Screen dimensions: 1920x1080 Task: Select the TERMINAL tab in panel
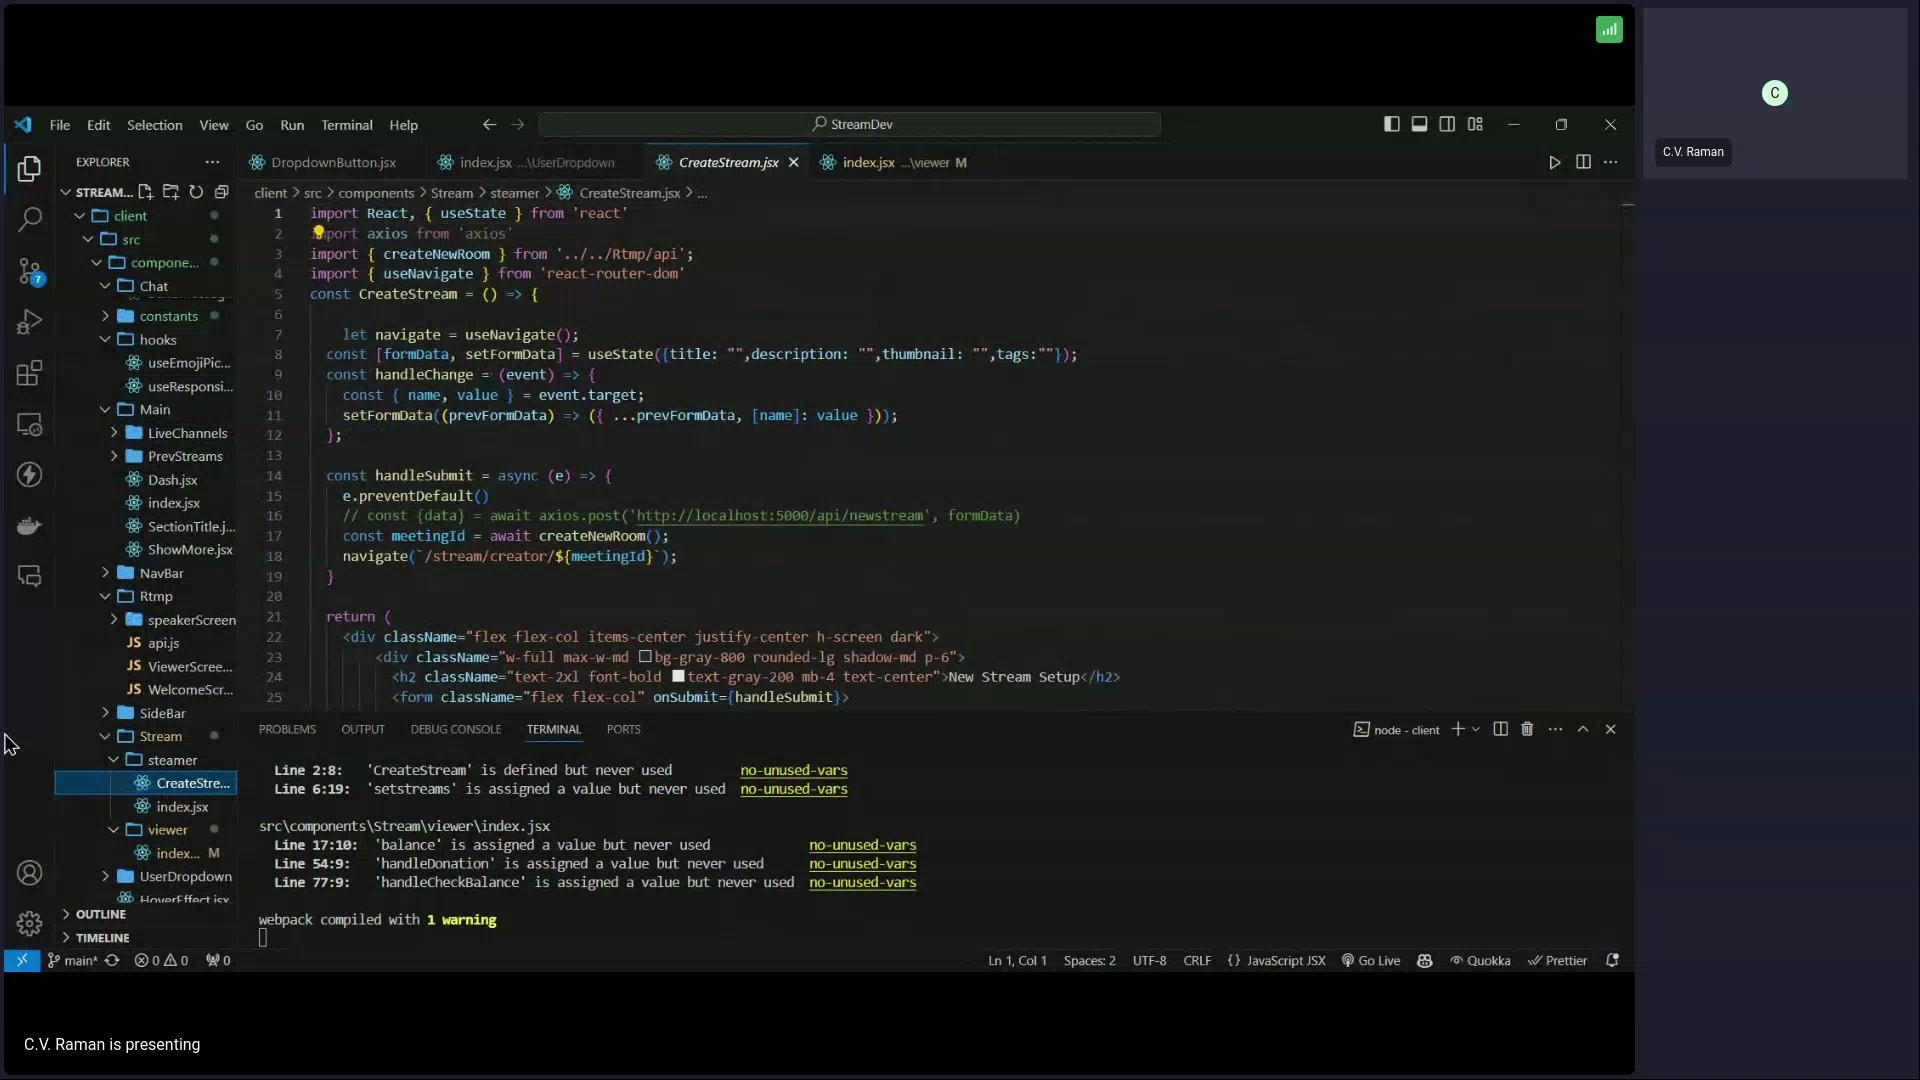click(553, 729)
